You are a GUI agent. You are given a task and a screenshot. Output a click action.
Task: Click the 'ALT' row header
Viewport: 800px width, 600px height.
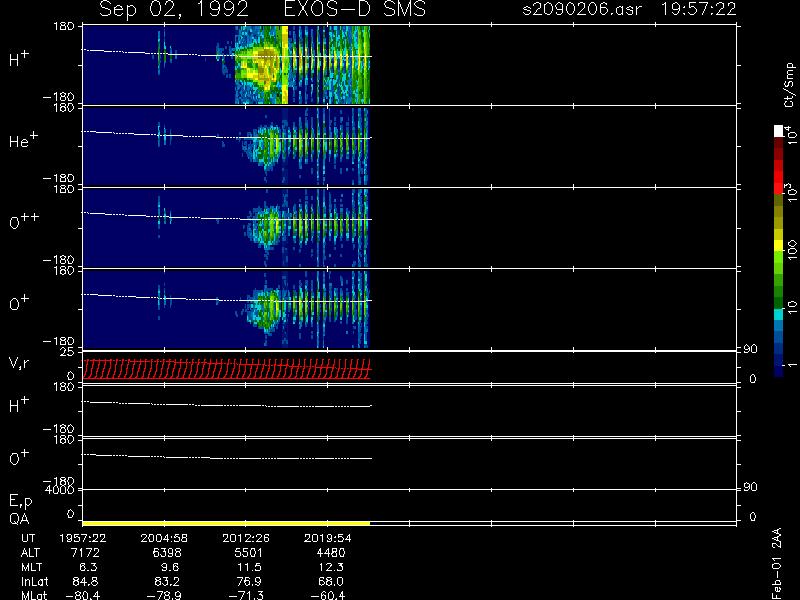tap(30, 553)
